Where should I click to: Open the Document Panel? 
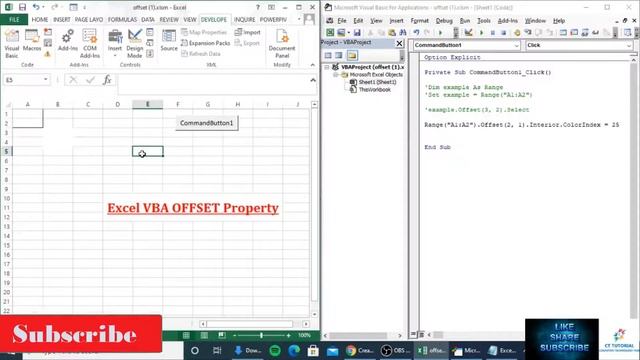(x=282, y=44)
